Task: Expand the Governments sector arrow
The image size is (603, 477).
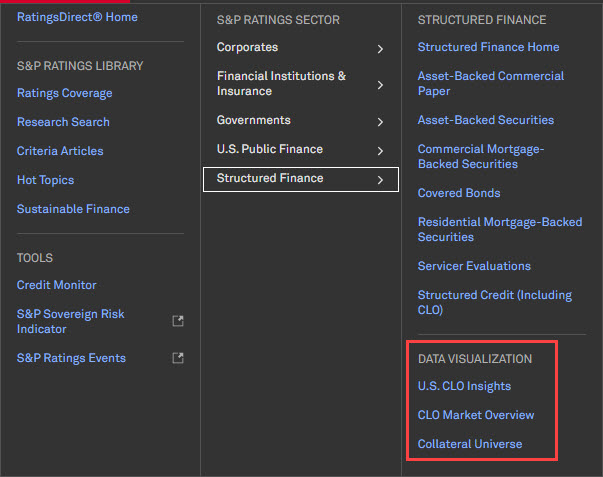Action: click(x=380, y=122)
